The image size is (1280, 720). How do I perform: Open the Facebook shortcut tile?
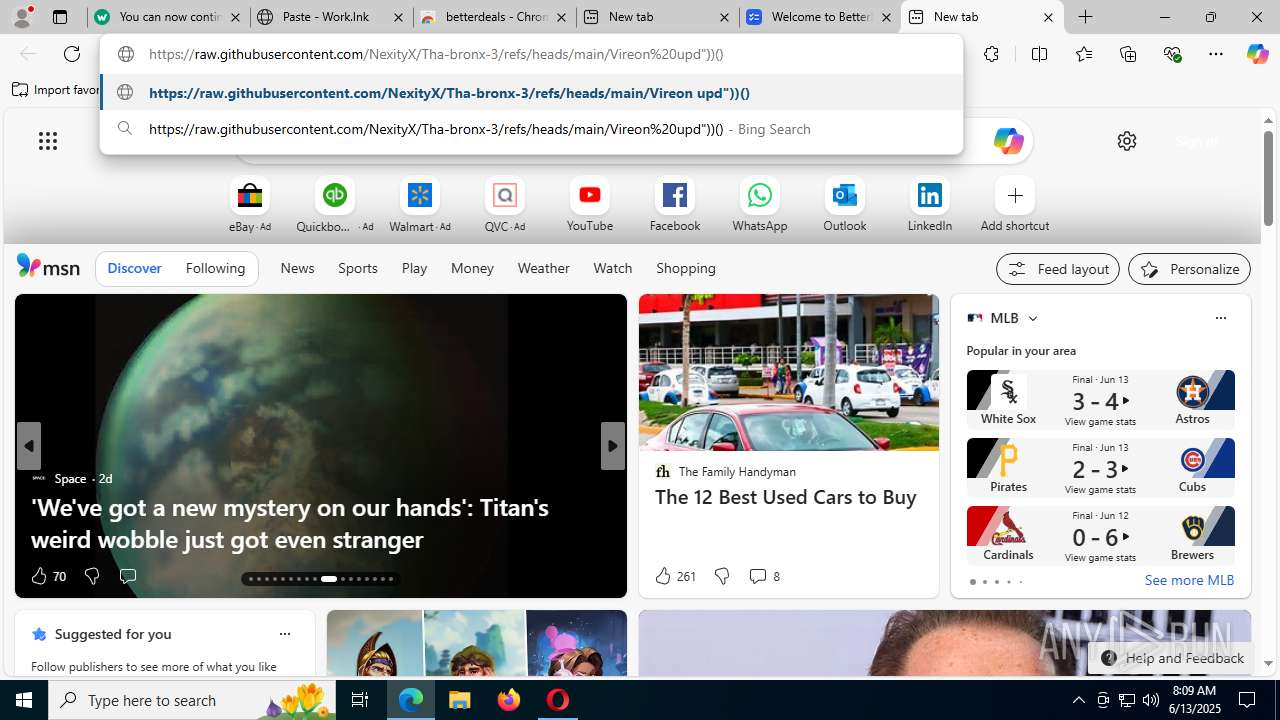[675, 206]
